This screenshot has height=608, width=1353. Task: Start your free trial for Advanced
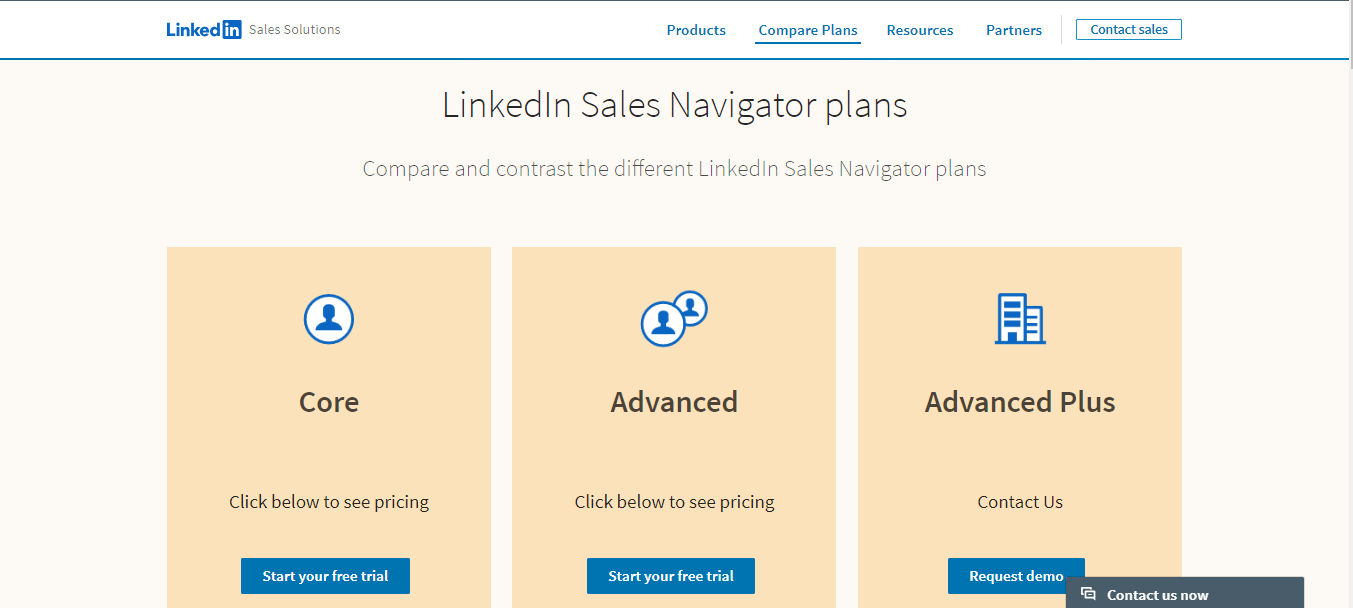(x=670, y=576)
